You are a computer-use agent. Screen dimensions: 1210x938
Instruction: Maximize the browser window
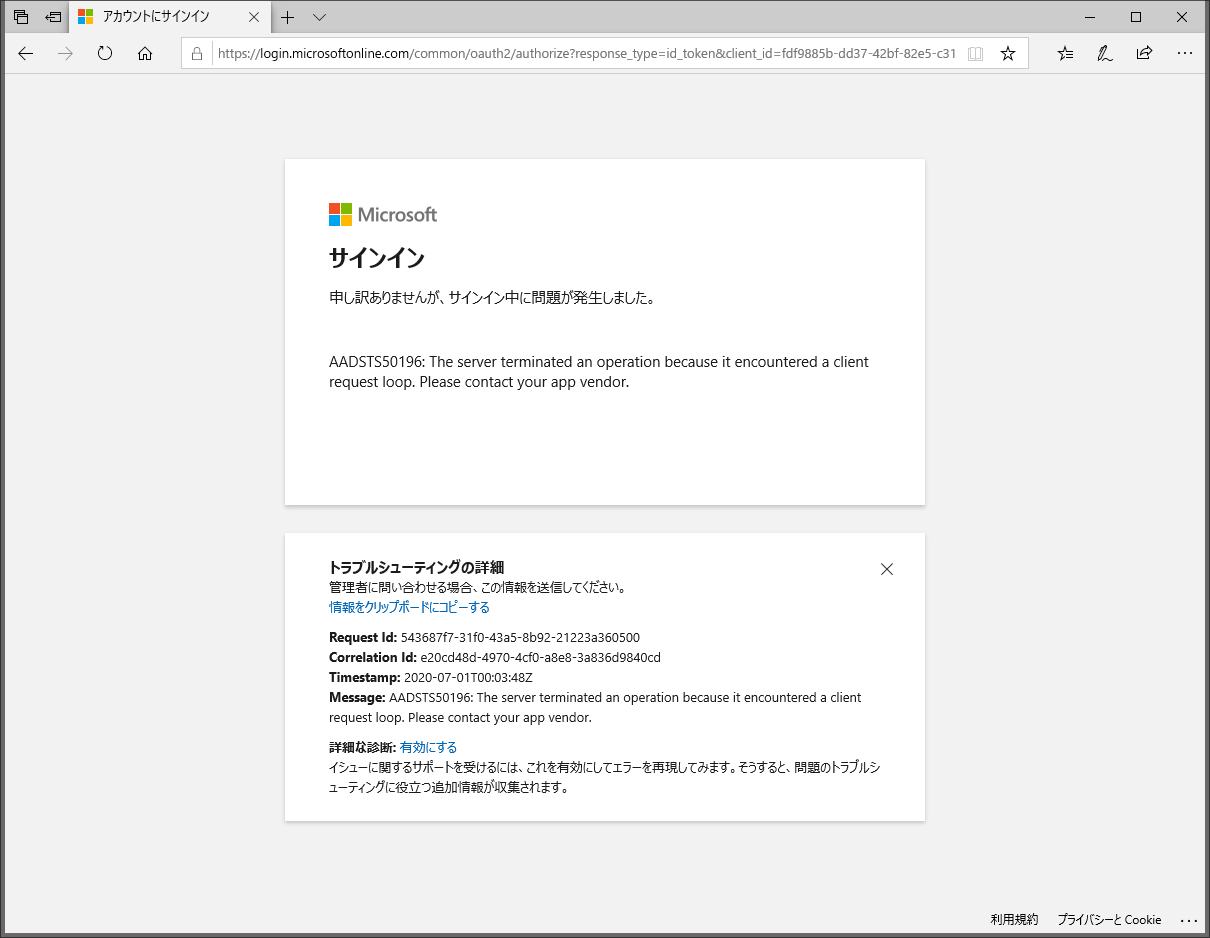(1136, 17)
